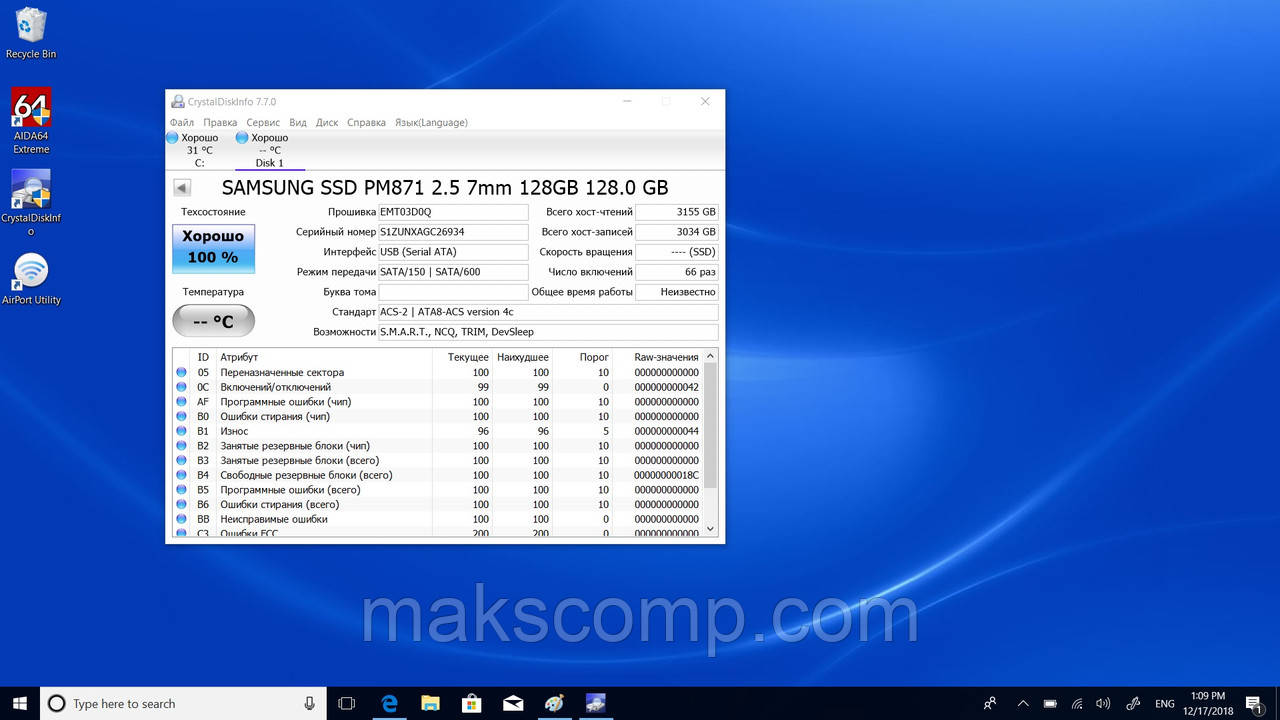Open the Язык(Language) menu
This screenshot has width=1280, height=720.
click(x=431, y=122)
